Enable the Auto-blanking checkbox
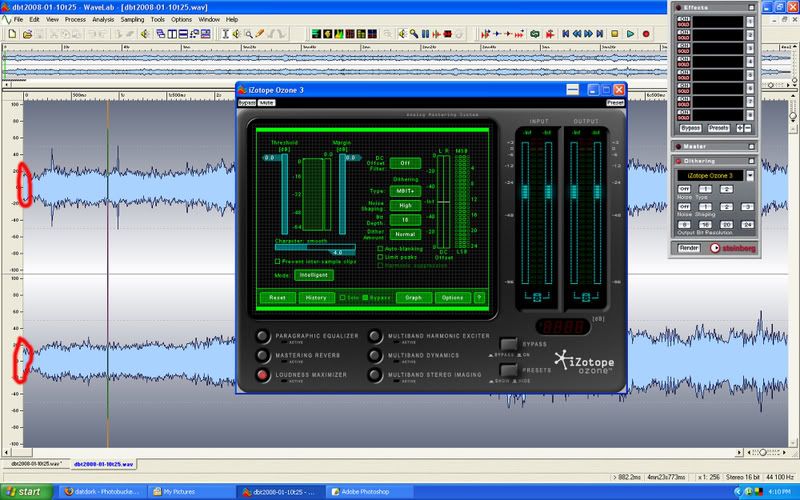 pos(380,248)
